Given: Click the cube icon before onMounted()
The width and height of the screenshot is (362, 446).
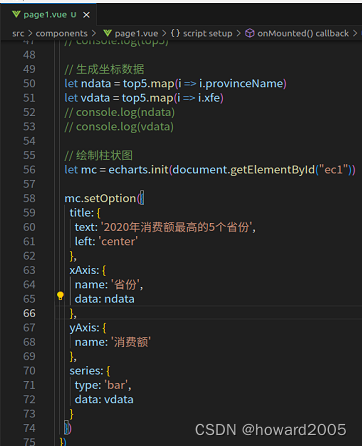Looking at the screenshot, I should point(250,33).
